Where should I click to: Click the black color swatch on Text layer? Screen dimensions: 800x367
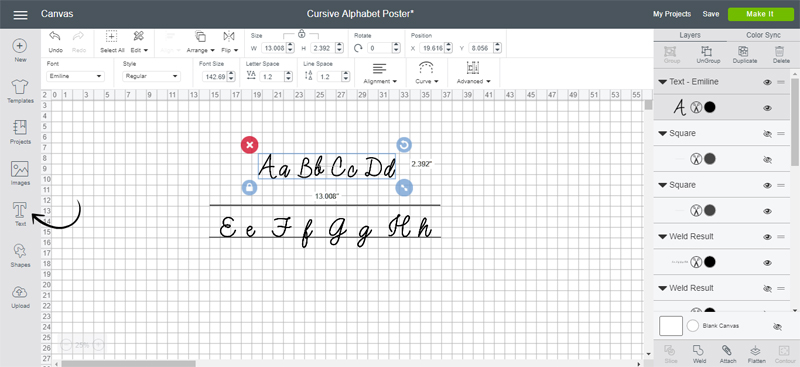709,107
